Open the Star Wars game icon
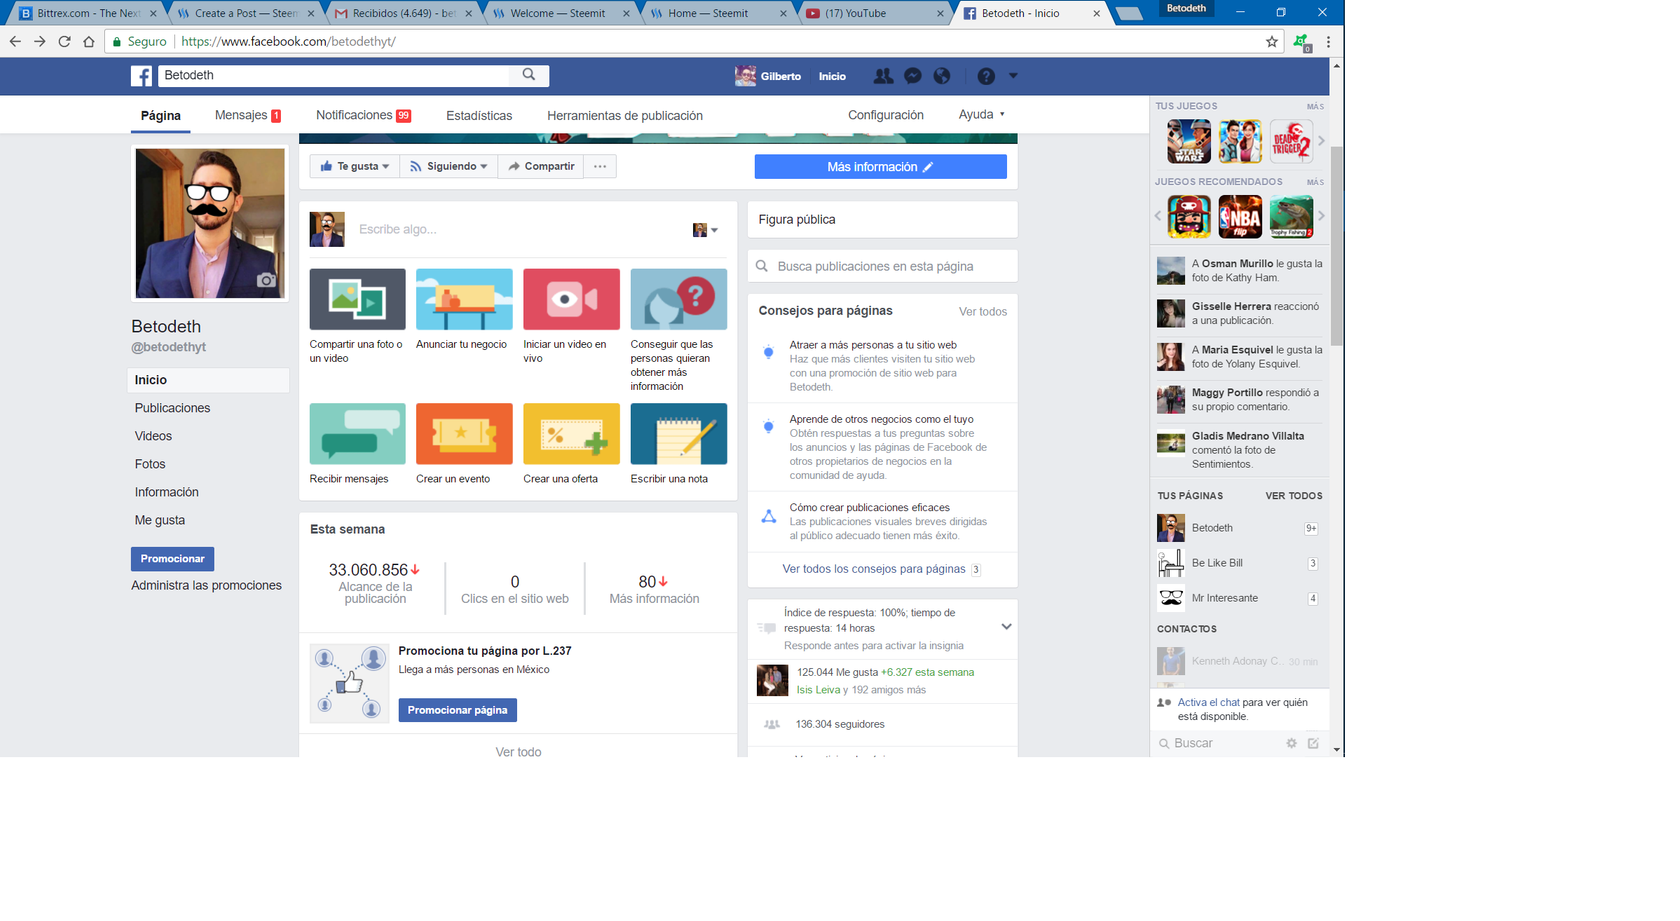 click(x=1189, y=141)
